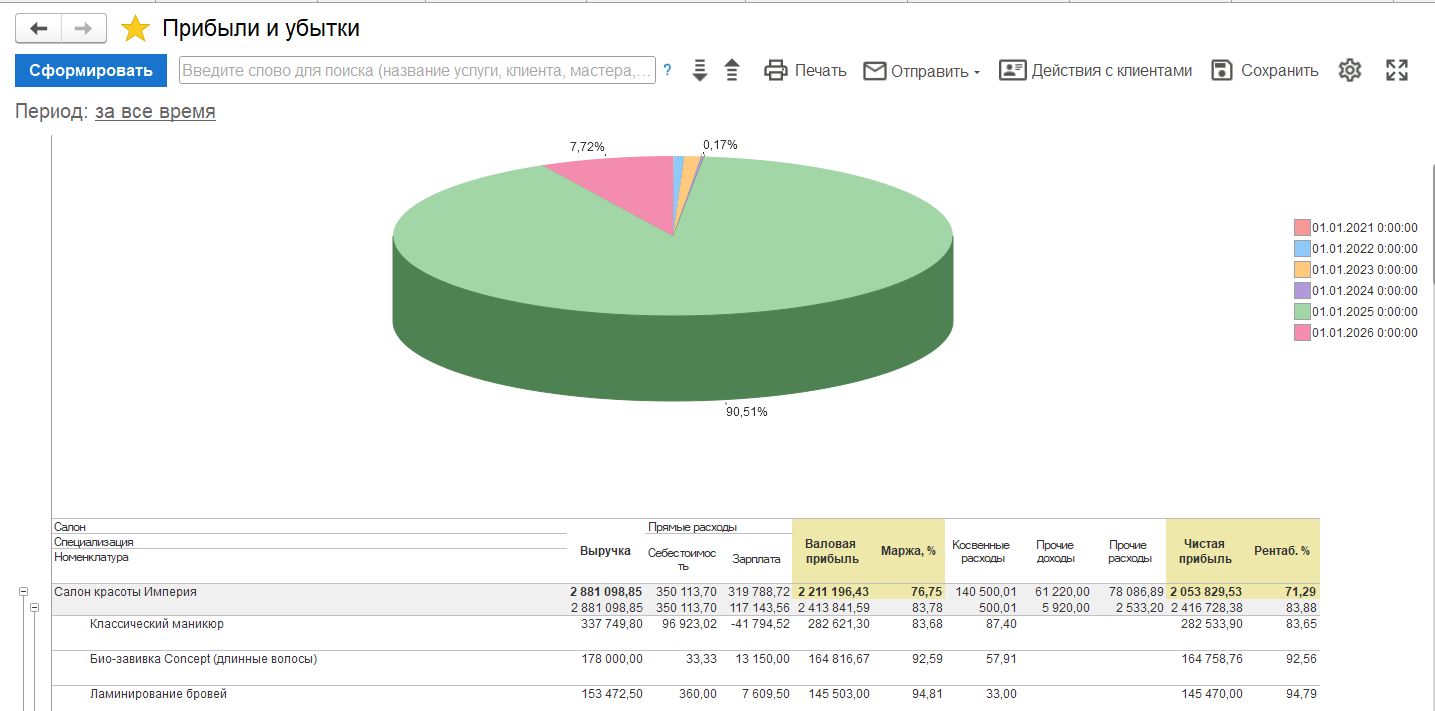Click the forward navigation arrow
The width and height of the screenshot is (1435, 711).
point(84,28)
